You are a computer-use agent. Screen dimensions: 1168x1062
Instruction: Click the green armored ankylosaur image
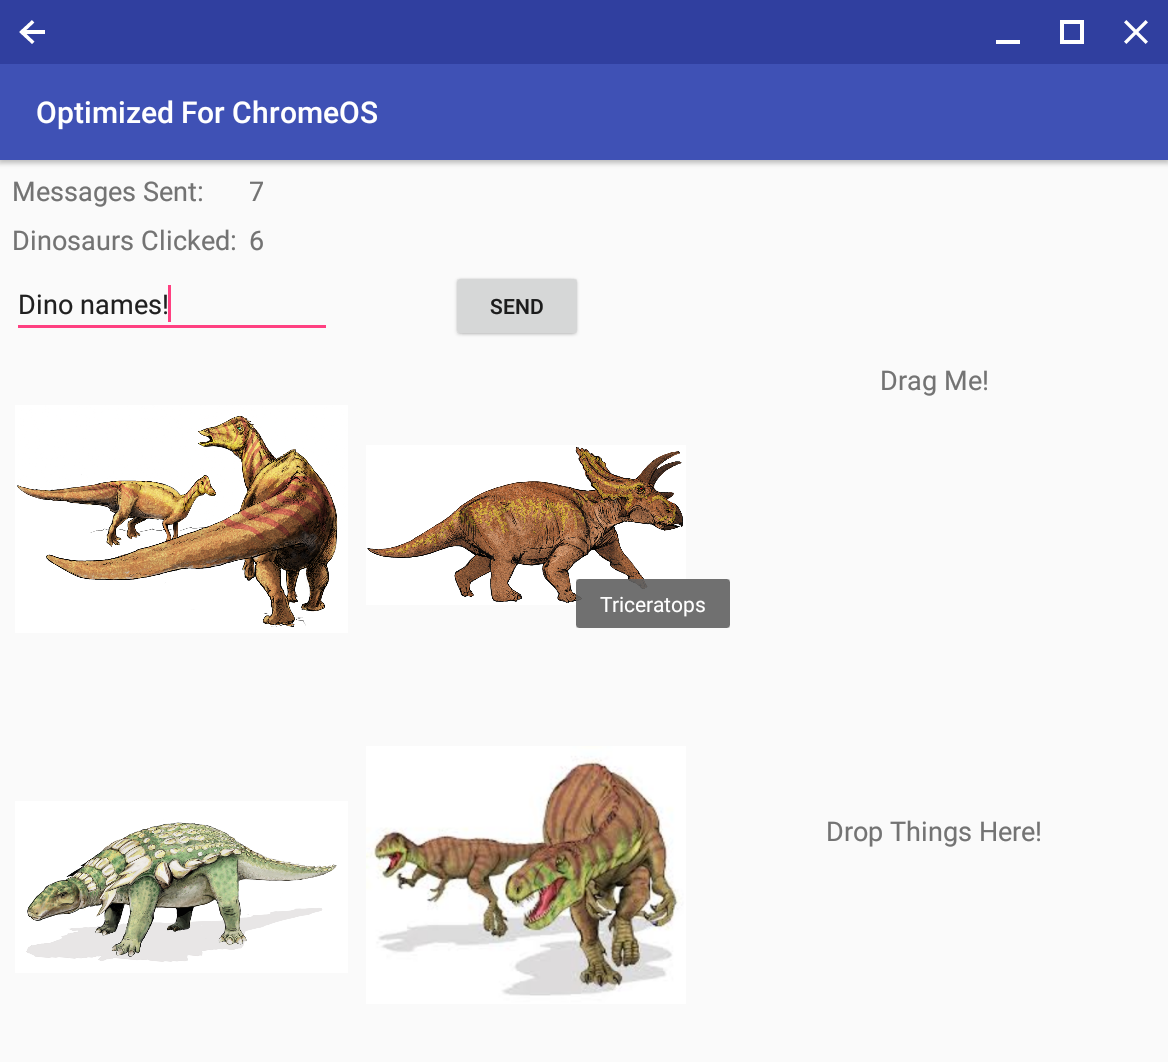(181, 886)
